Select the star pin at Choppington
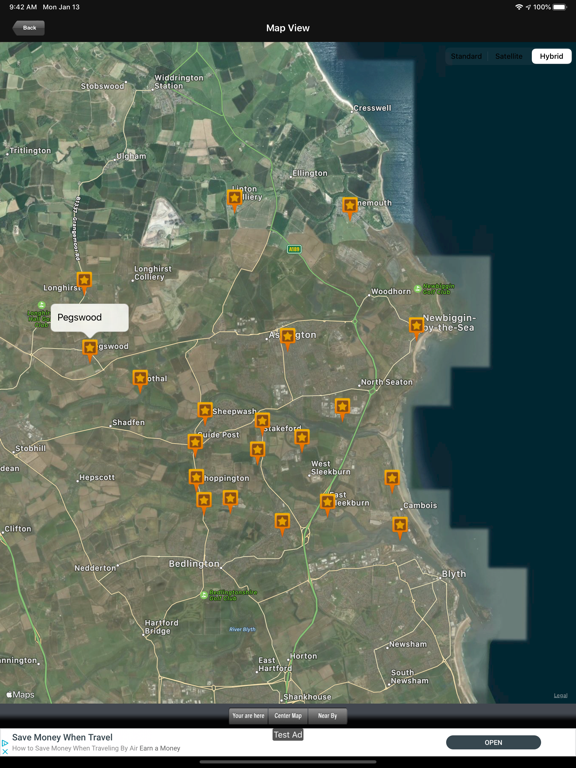This screenshot has height=768, width=576. (x=196, y=479)
